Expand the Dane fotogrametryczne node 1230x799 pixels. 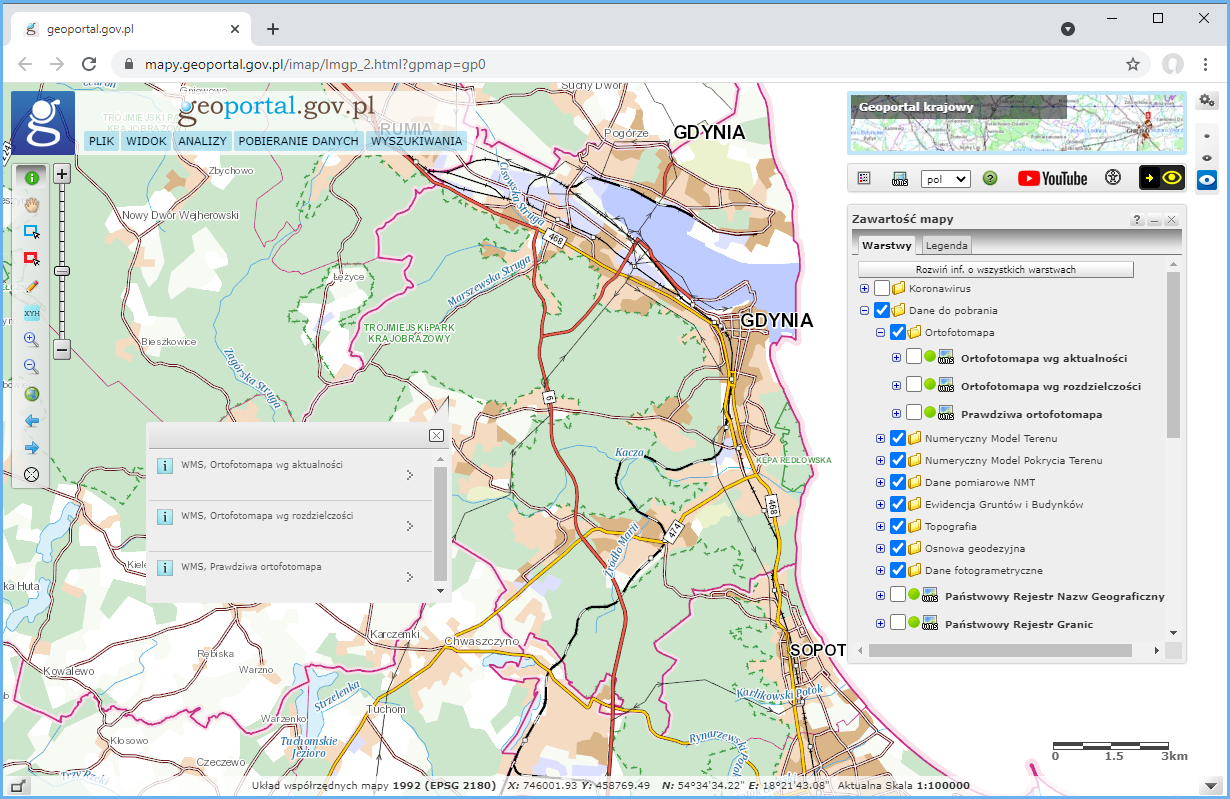(881, 570)
